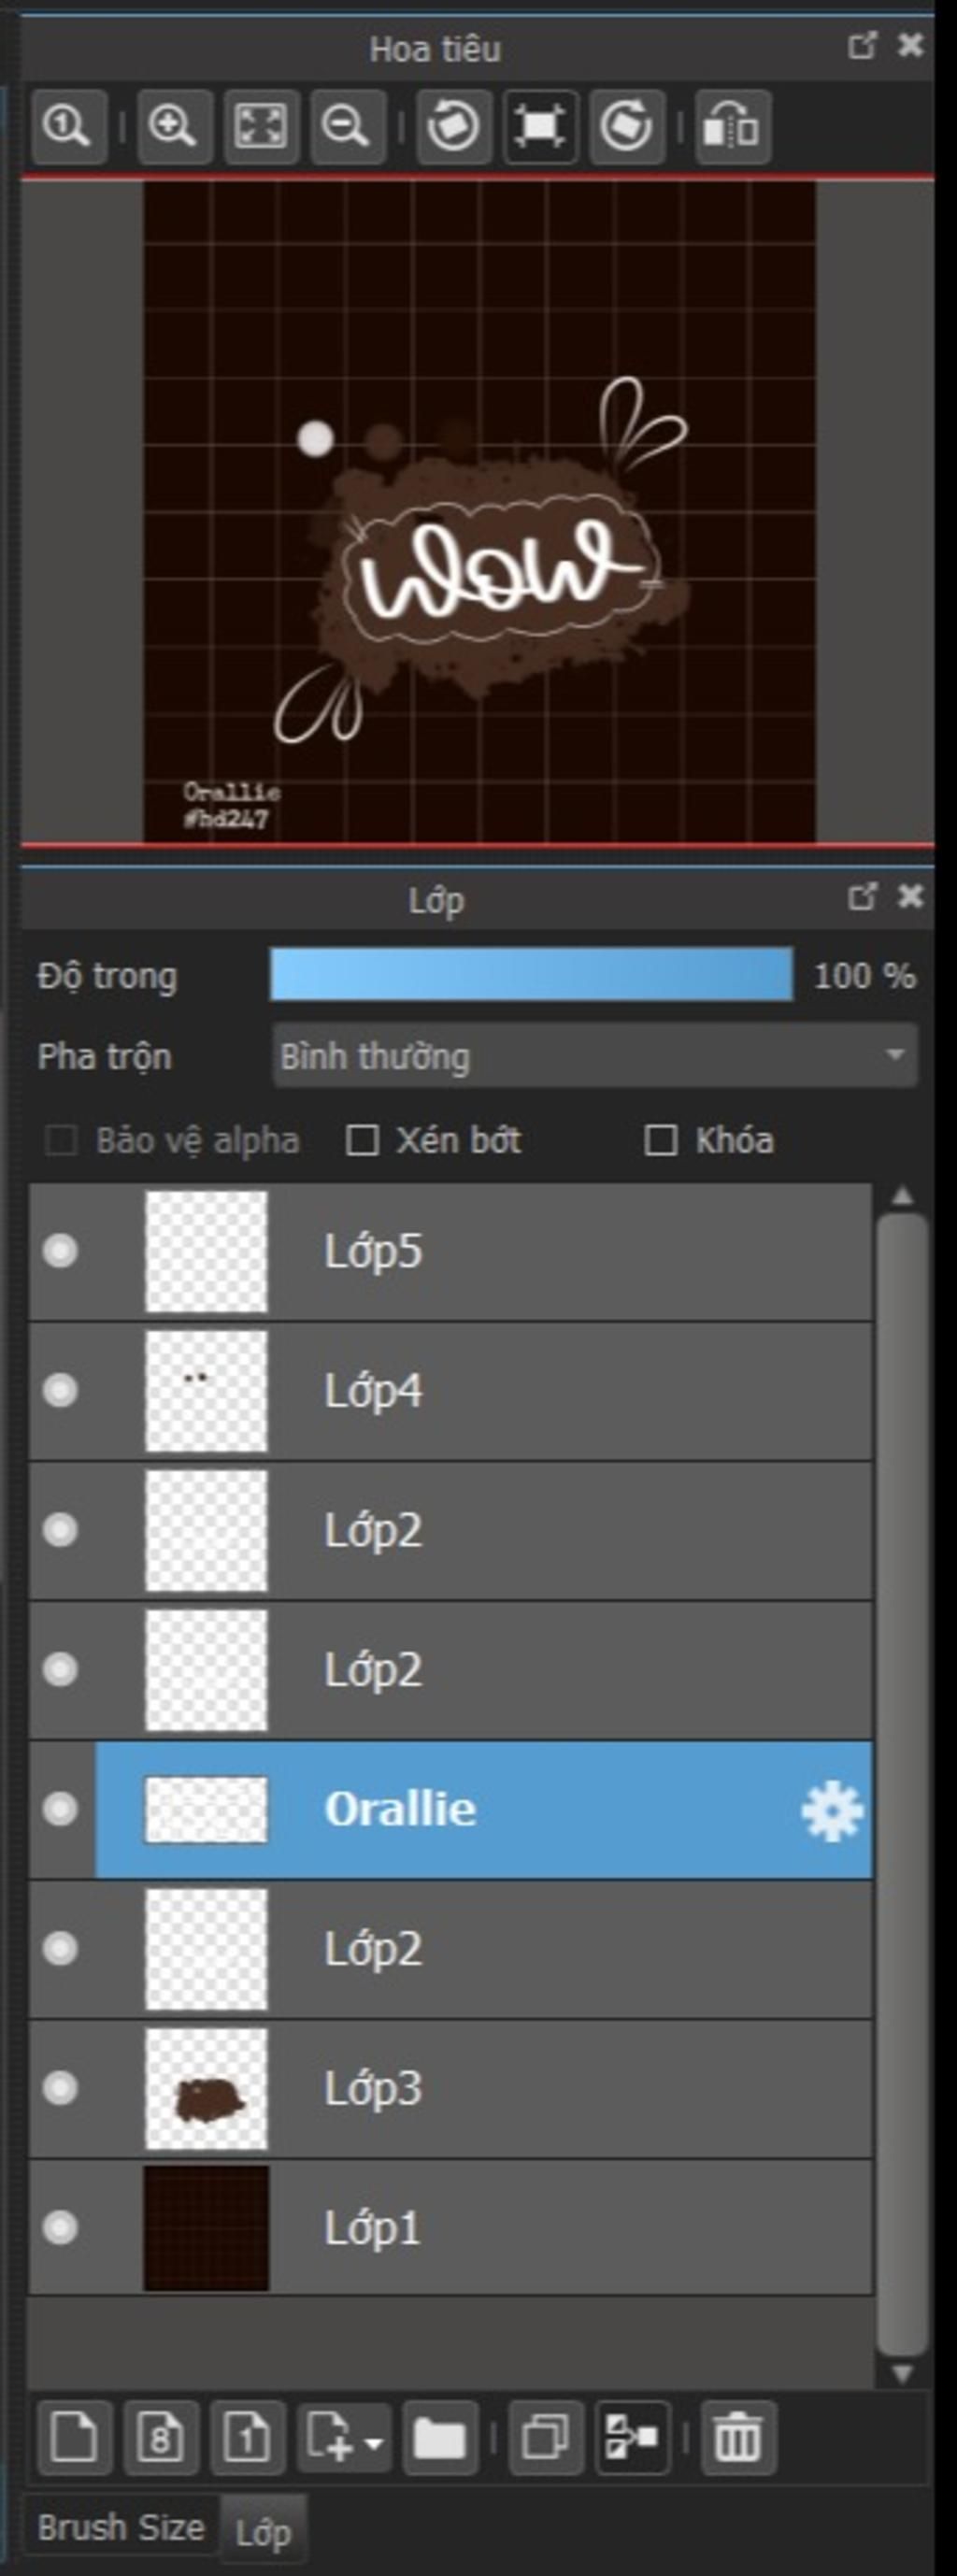Reset navigator zoom to 100%
957x2576 pixels.
point(68,127)
